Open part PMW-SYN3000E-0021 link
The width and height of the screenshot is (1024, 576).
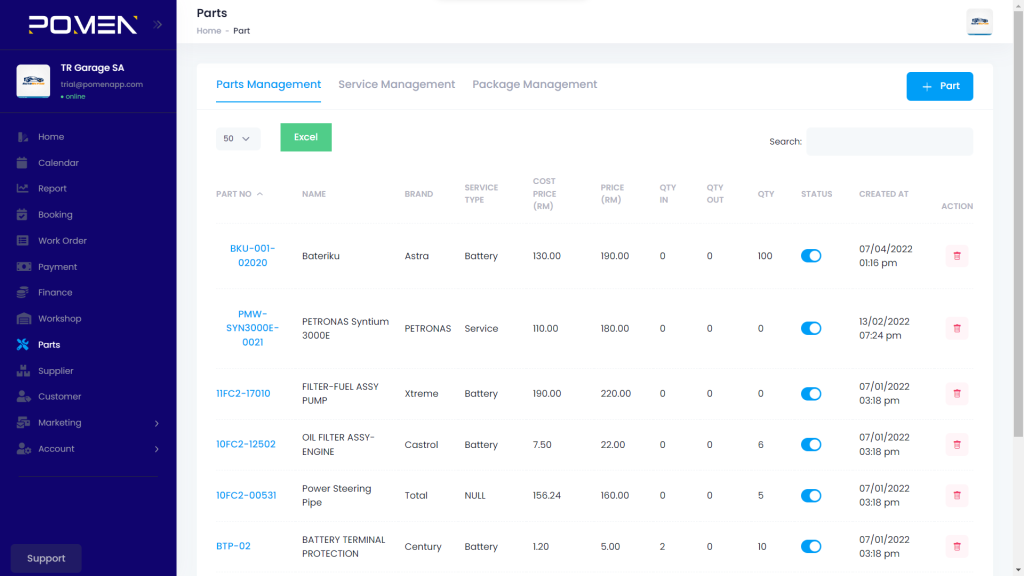[253, 328]
